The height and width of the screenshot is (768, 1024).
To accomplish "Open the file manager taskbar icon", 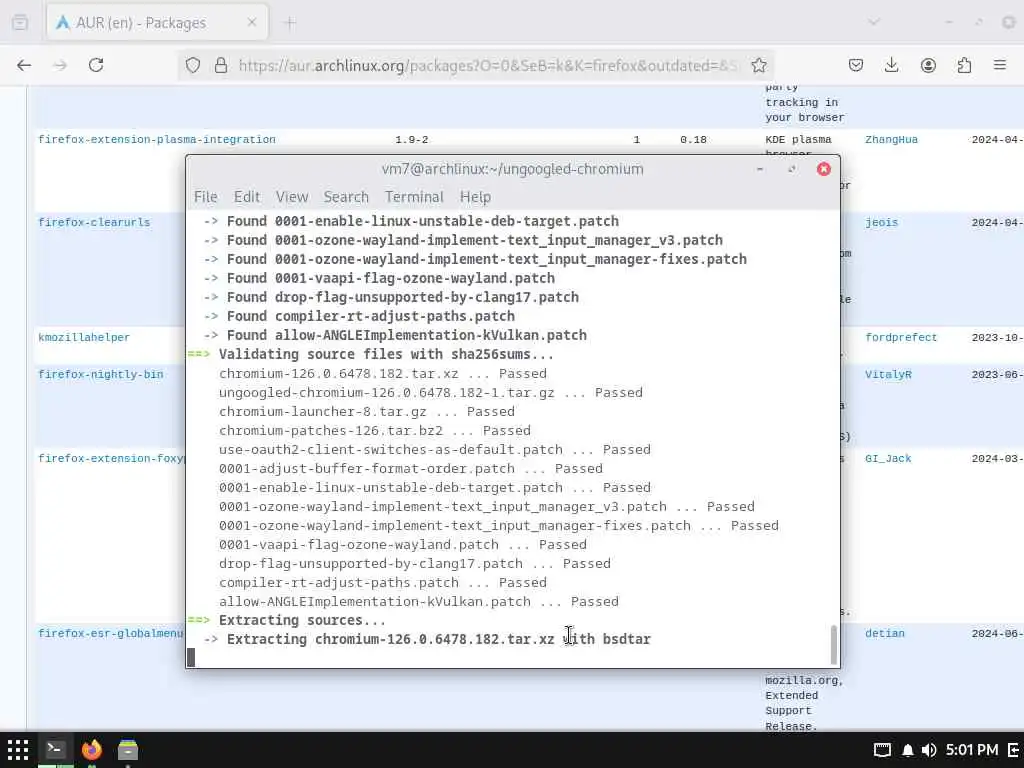I will coord(128,750).
